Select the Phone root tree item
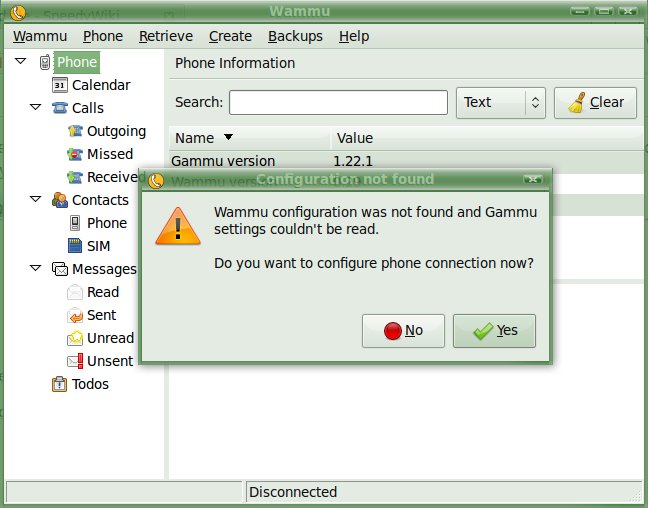The height and width of the screenshot is (508, 648). (77, 62)
